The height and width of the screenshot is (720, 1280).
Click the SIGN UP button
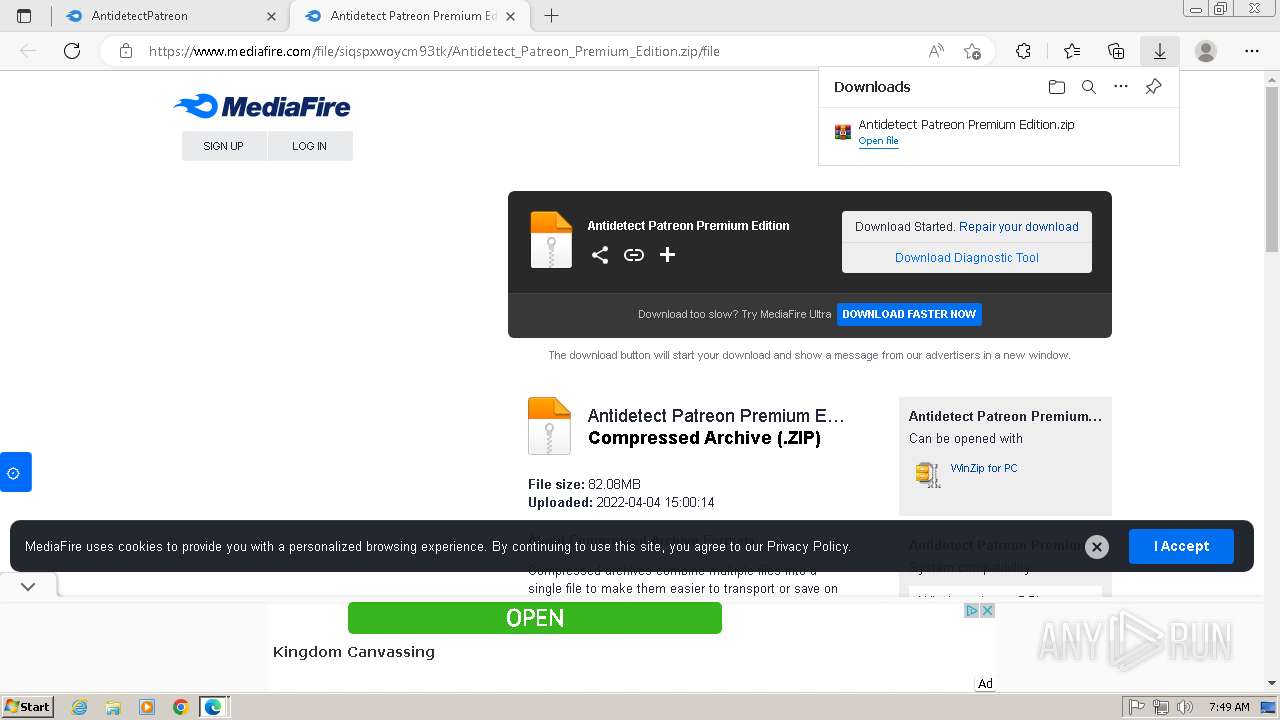[224, 146]
